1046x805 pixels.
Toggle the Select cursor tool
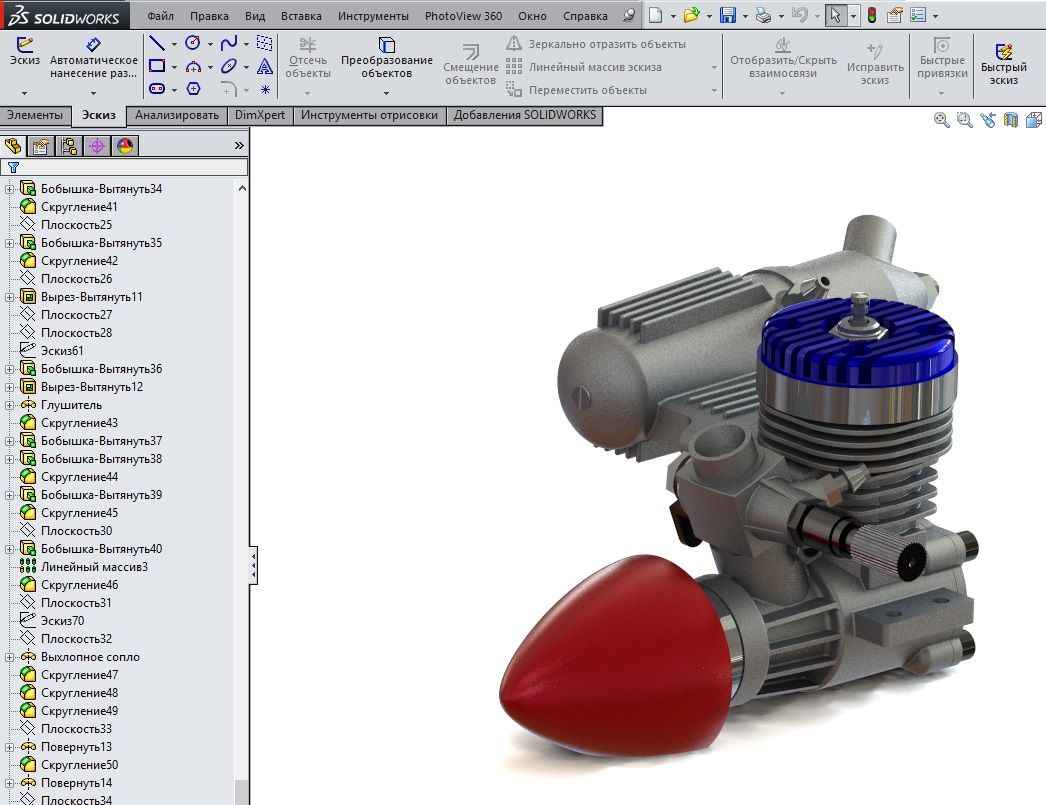pos(835,15)
